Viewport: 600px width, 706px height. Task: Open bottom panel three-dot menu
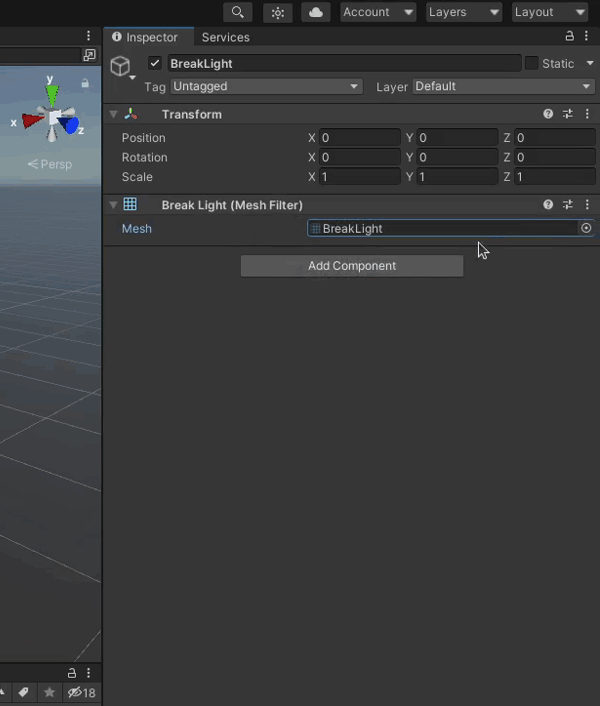[88, 673]
